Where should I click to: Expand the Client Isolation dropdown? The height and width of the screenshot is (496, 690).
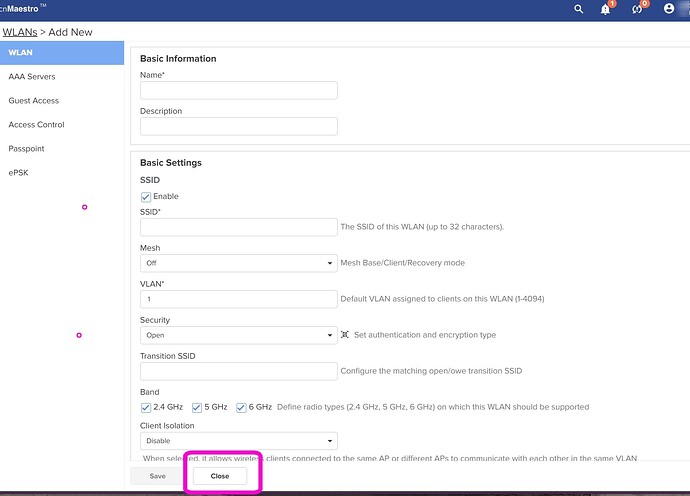click(x=238, y=441)
